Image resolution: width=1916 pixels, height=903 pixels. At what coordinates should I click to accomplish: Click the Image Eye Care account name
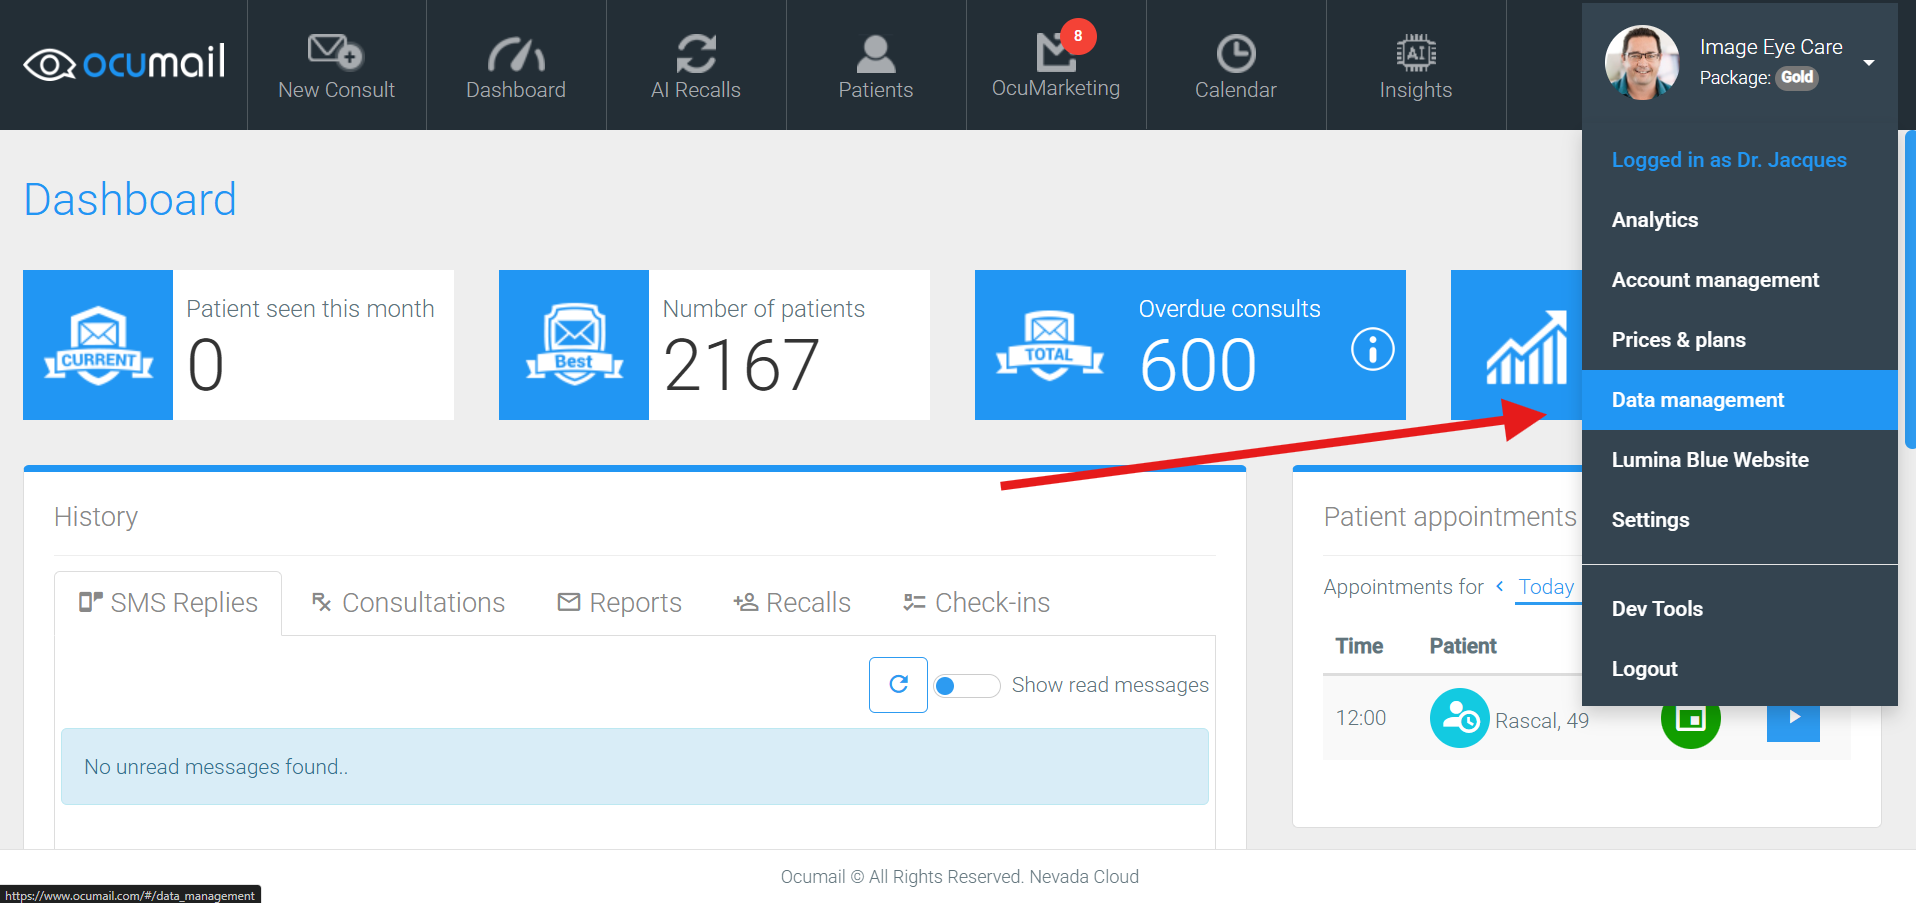click(x=1771, y=47)
